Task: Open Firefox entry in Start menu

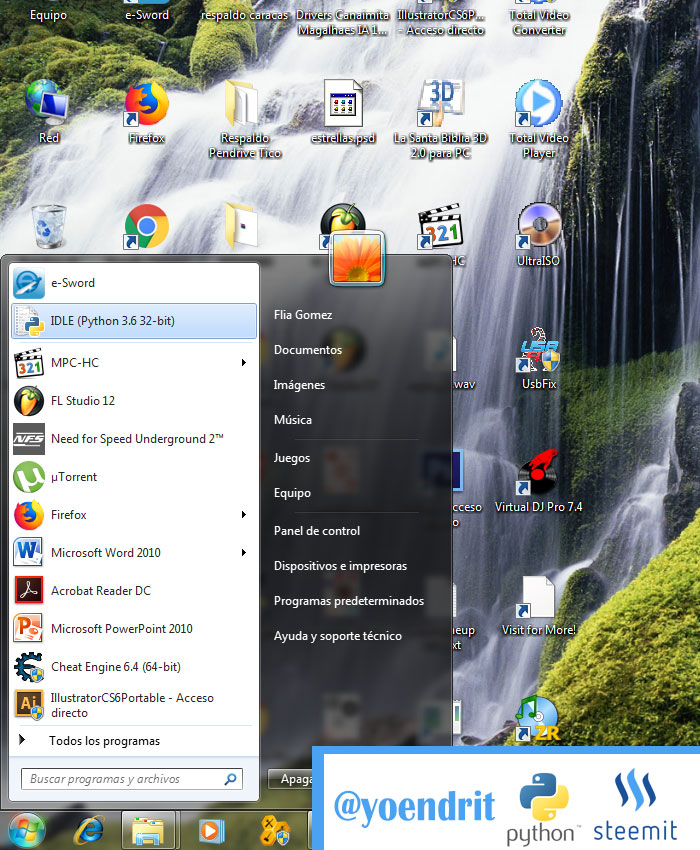Action: click(x=133, y=514)
